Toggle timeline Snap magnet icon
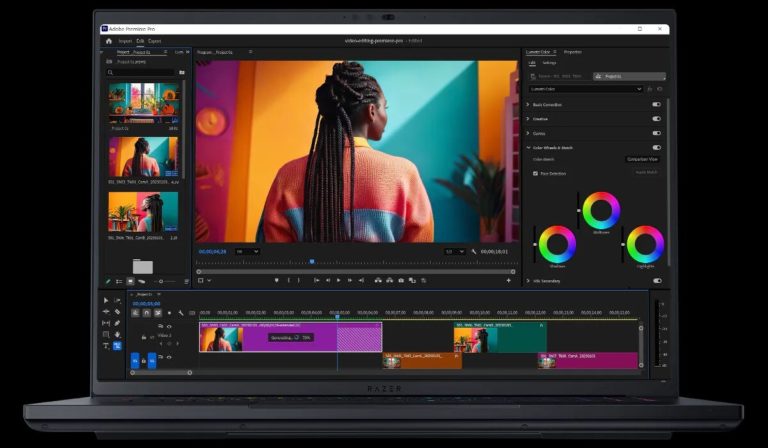768x448 pixels. tap(146, 313)
